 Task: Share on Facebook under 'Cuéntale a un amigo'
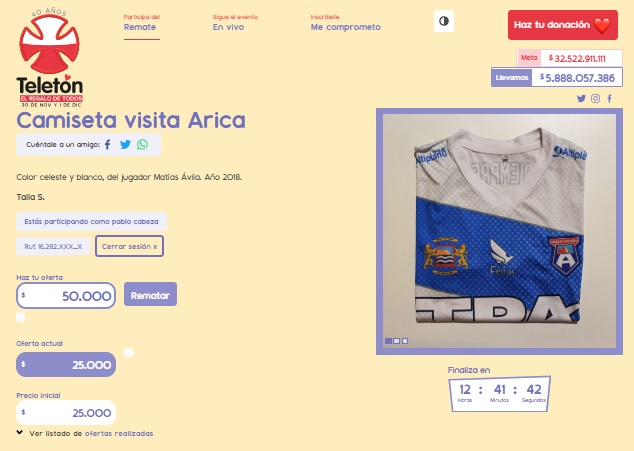pyautogui.click(x=108, y=144)
